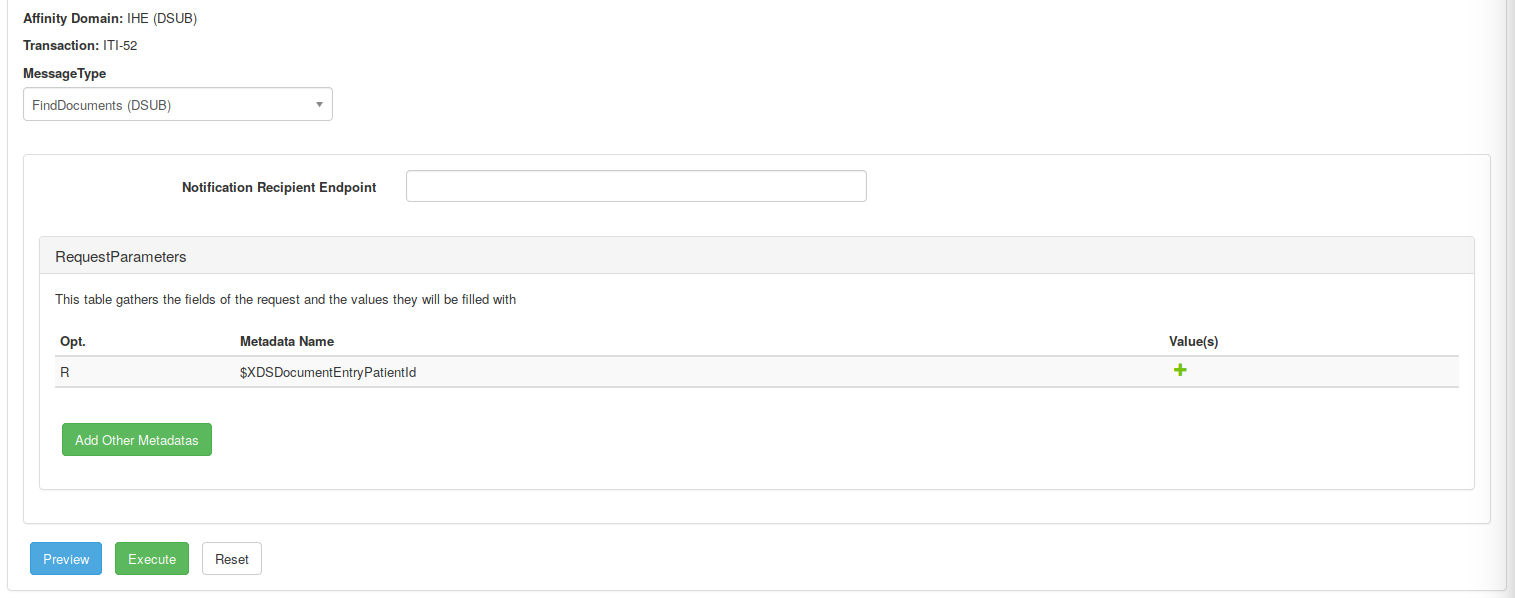The height and width of the screenshot is (598, 1515).
Task: Click the table description sentence
Action: 285,299
